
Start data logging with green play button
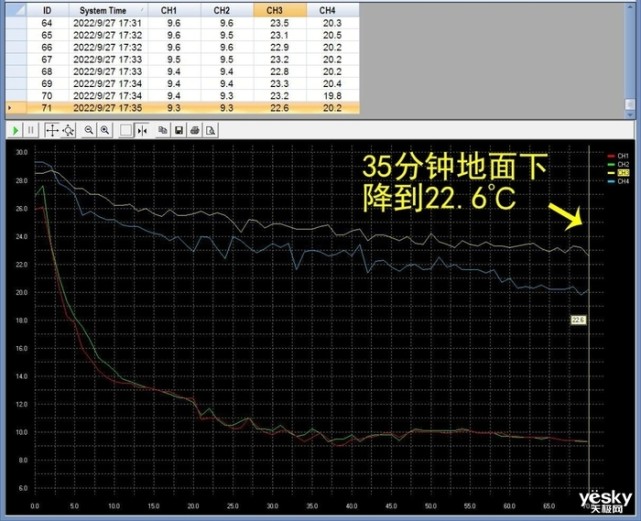pyautogui.click(x=15, y=130)
